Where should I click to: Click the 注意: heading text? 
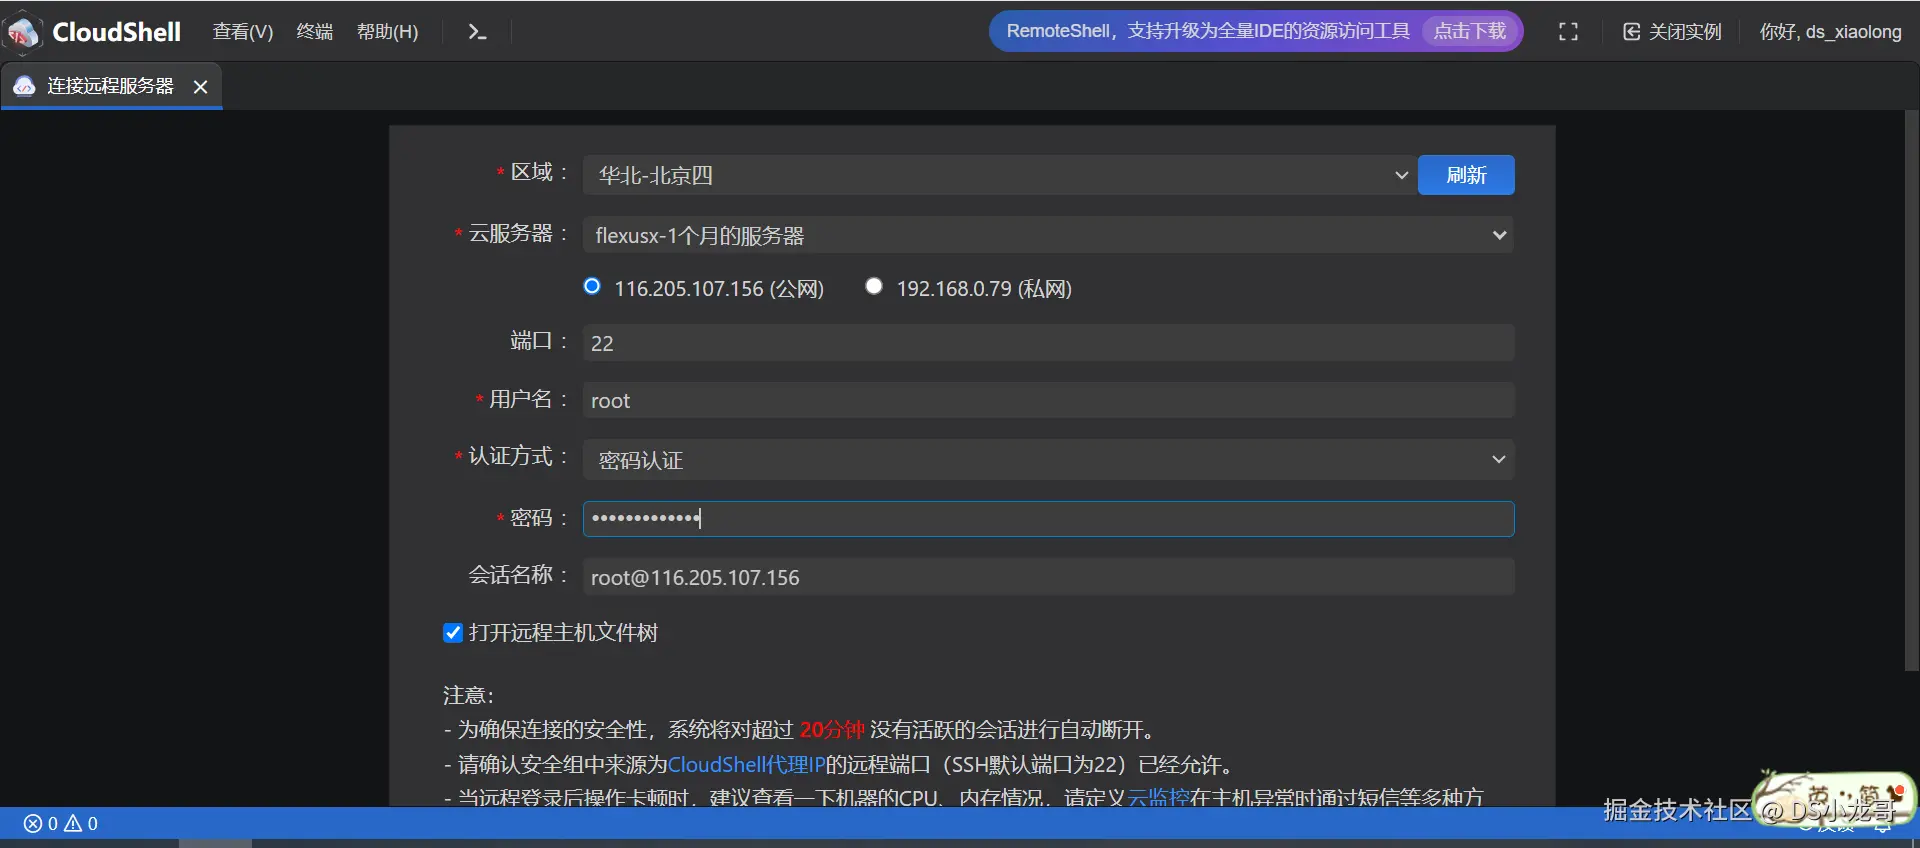(x=468, y=695)
